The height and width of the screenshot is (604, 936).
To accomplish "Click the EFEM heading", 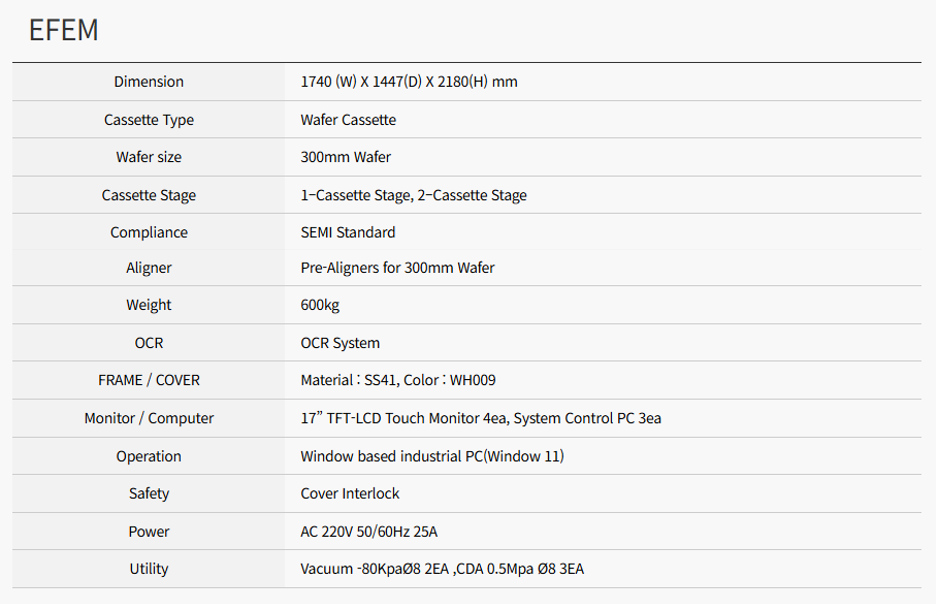I will point(63,30).
